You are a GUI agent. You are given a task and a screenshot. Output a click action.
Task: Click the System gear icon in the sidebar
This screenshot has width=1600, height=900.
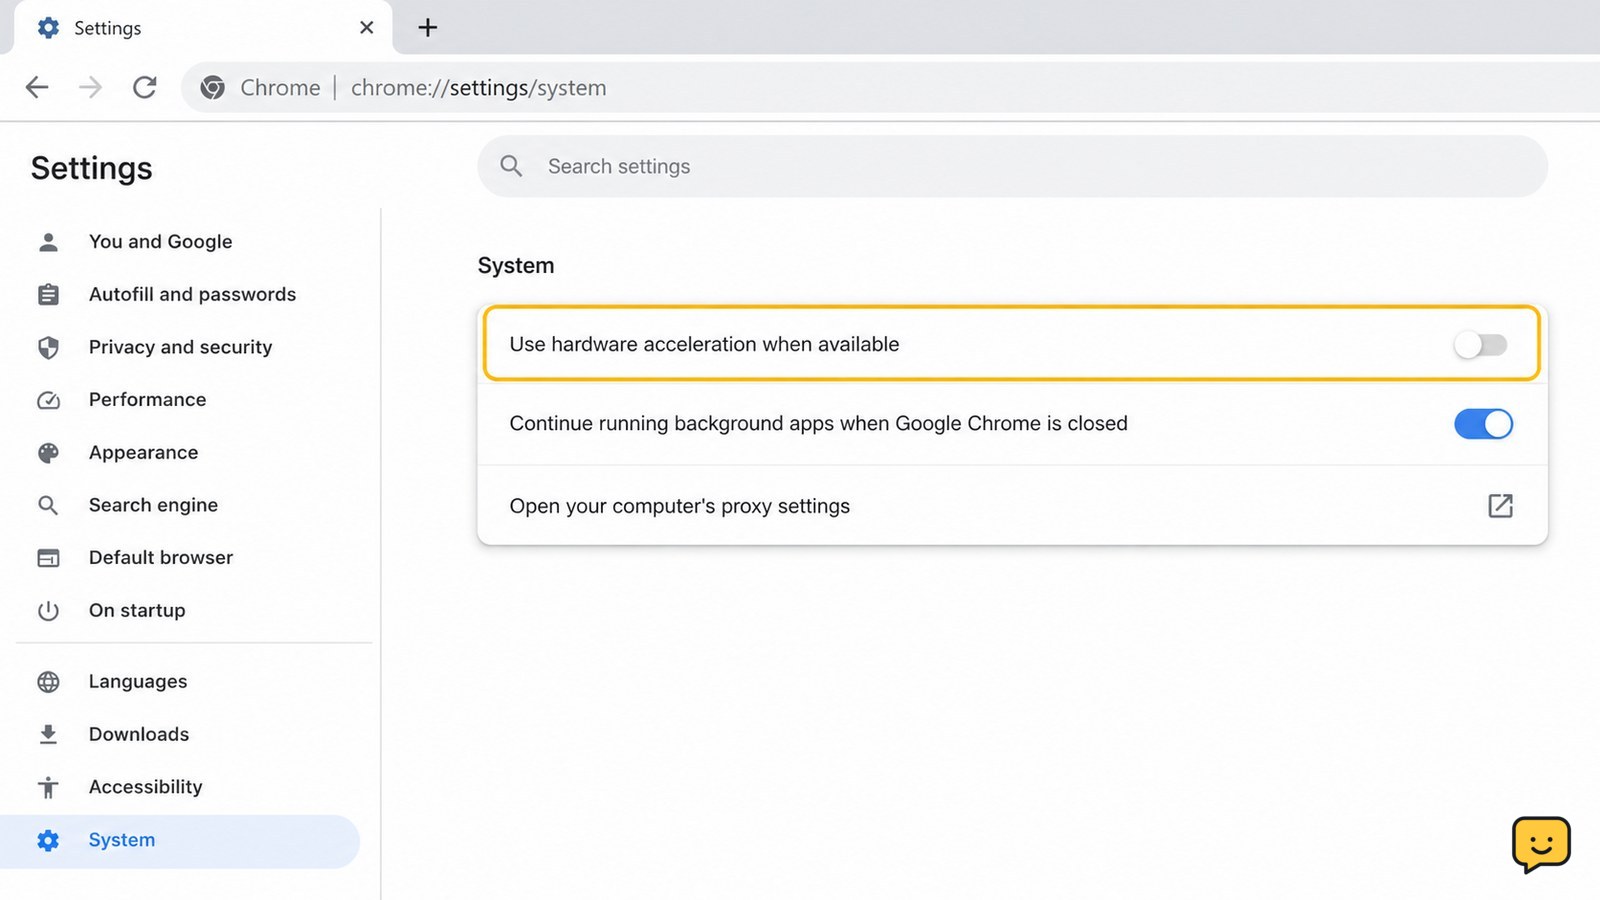48,841
